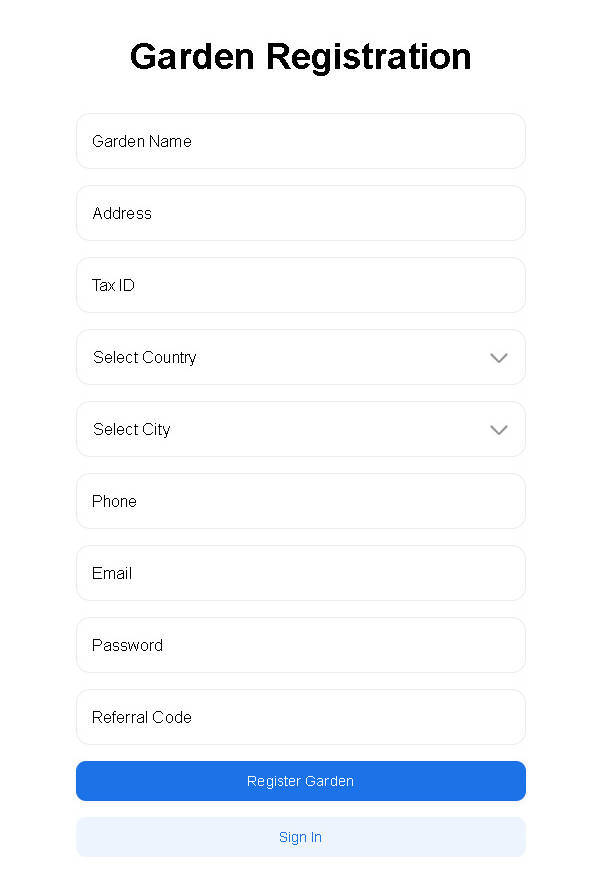The width and height of the screenshot is (612, 892).
Task: Activate the Password field
Action: [x=300, y=645]
